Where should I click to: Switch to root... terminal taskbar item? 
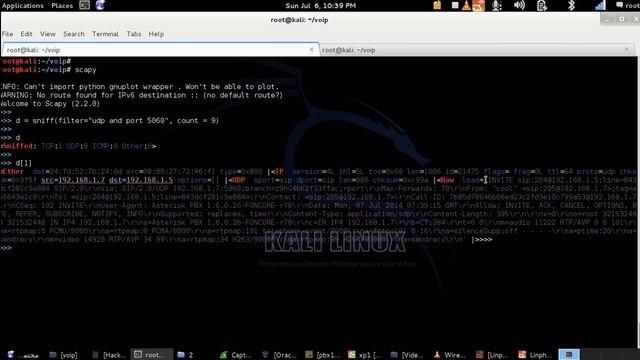coord(150,355)
